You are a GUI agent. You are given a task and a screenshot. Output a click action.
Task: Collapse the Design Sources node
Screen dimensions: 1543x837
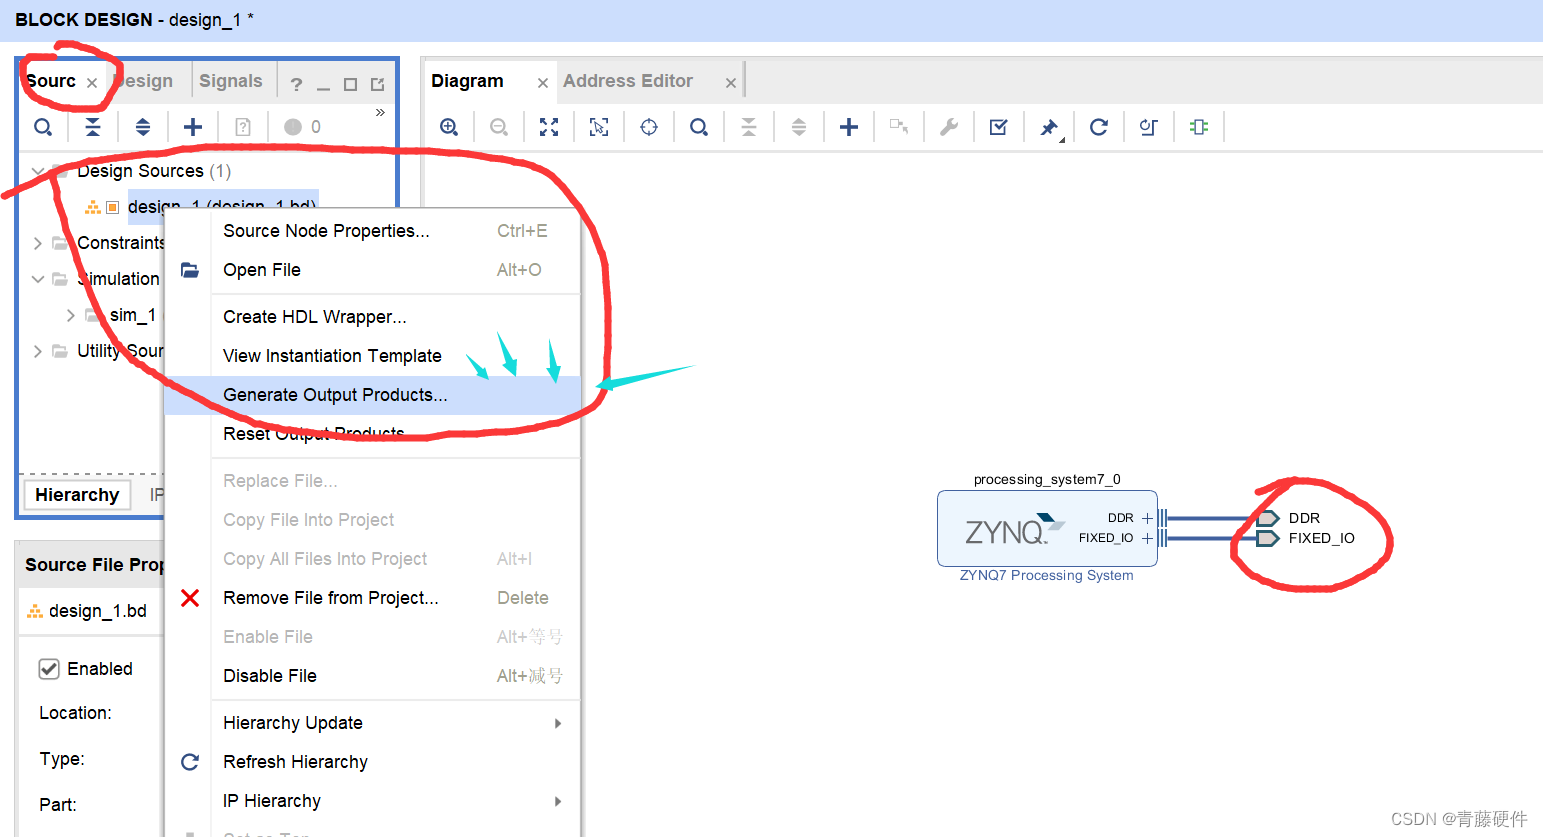pos(37,171)
